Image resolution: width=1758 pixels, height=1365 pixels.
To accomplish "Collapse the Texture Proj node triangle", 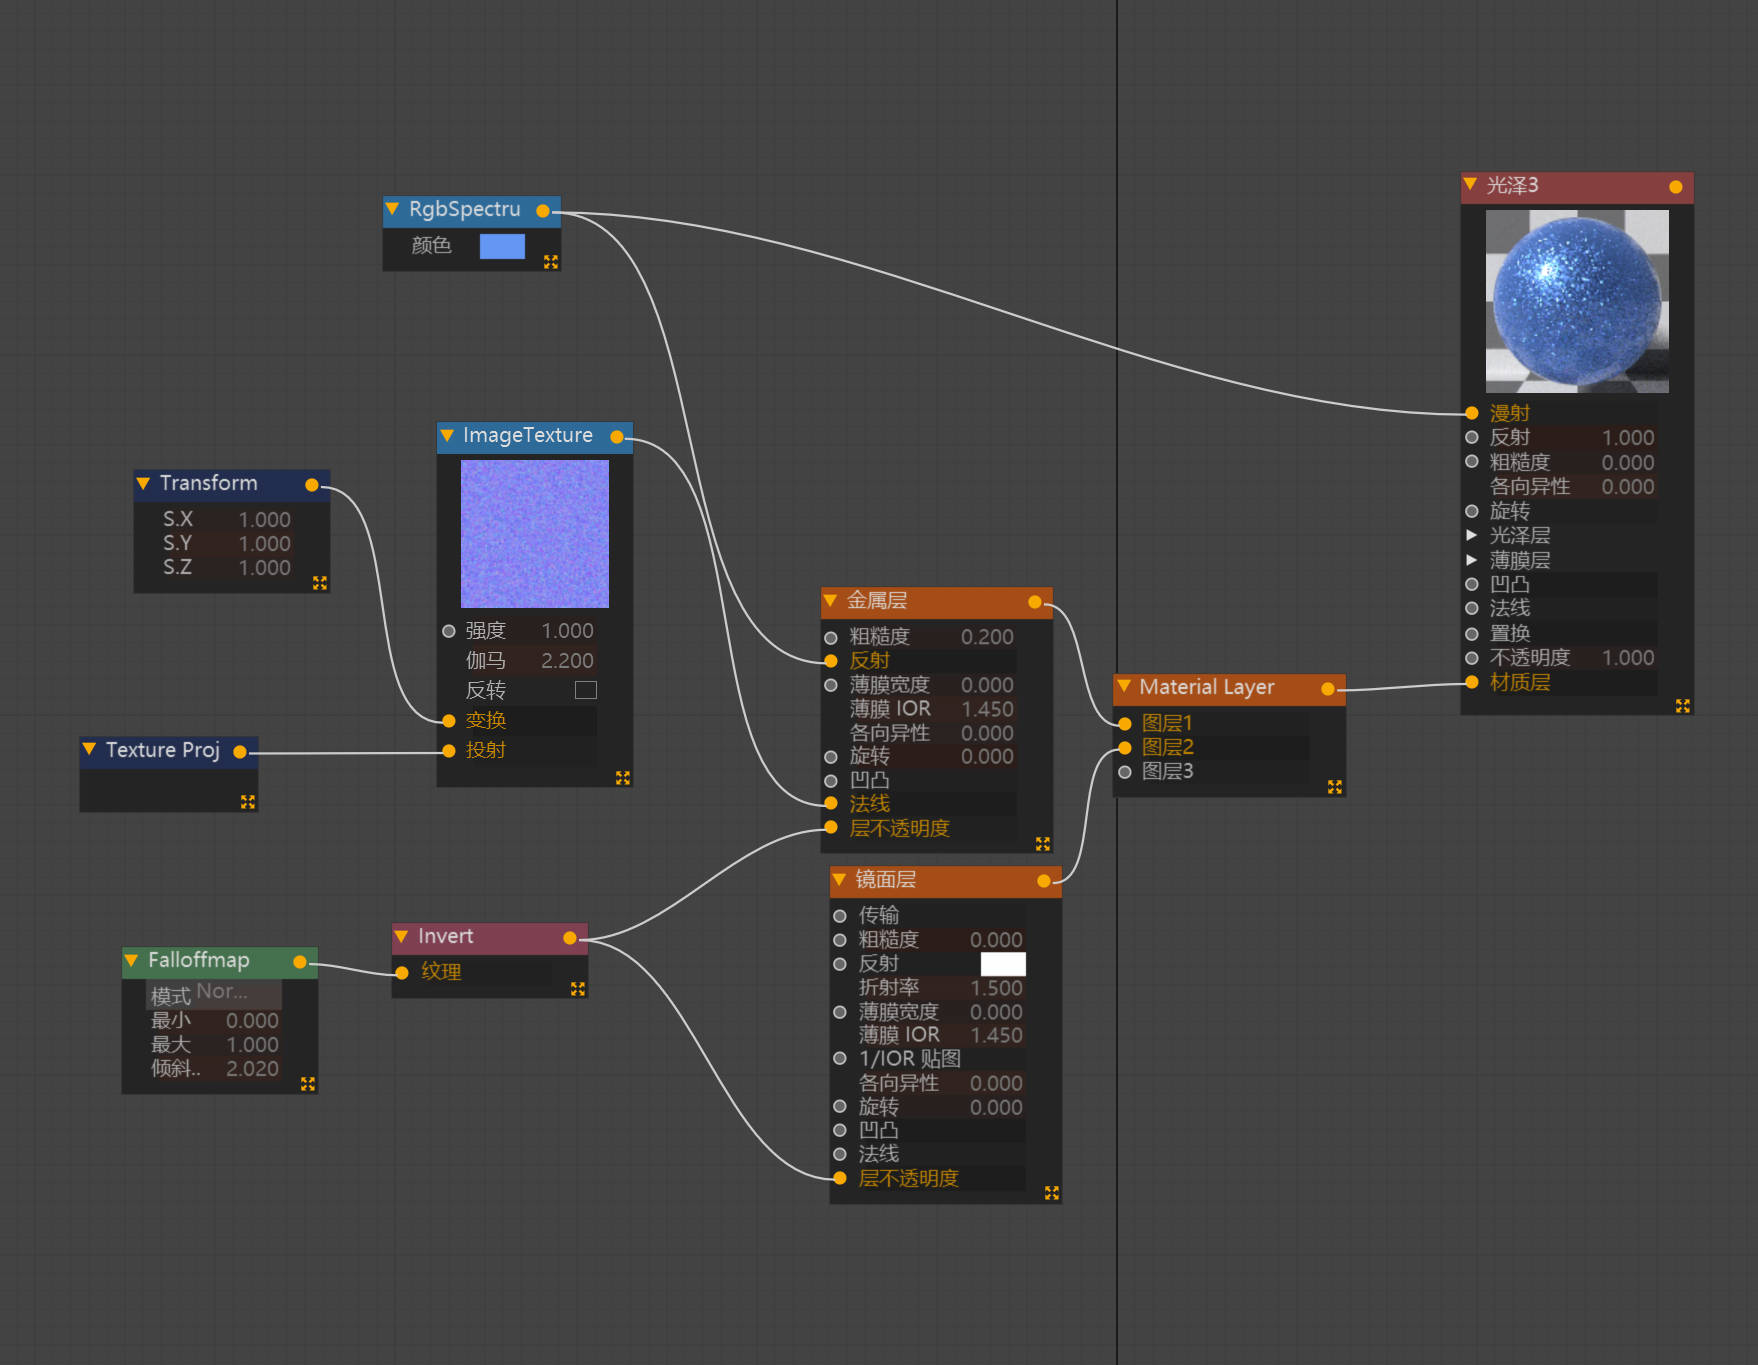I will (x=89, y=749).
